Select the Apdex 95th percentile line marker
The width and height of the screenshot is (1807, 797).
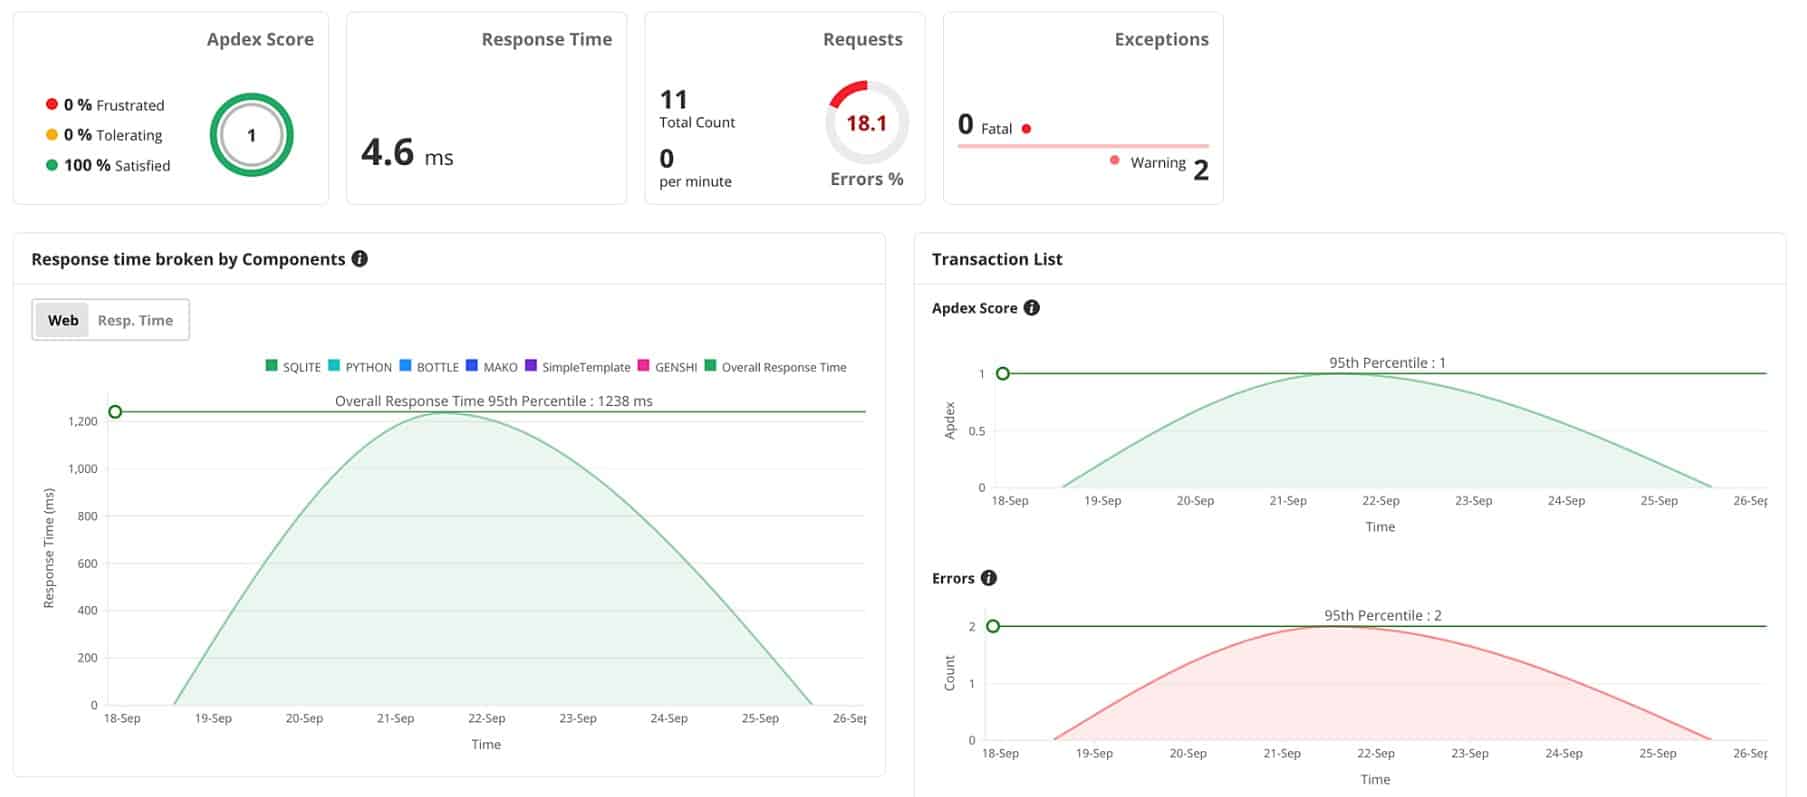[x=1003, y=374]
